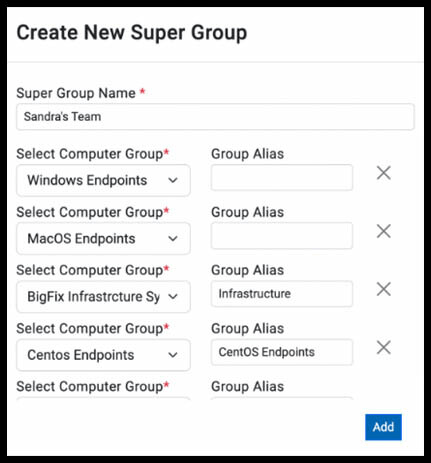Open the Windows Endpoints computer group dropdown

[103, 180]
